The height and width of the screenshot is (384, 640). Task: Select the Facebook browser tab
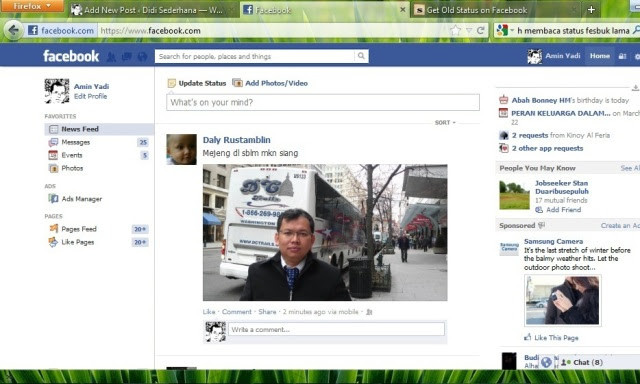(x=325, y=10)
